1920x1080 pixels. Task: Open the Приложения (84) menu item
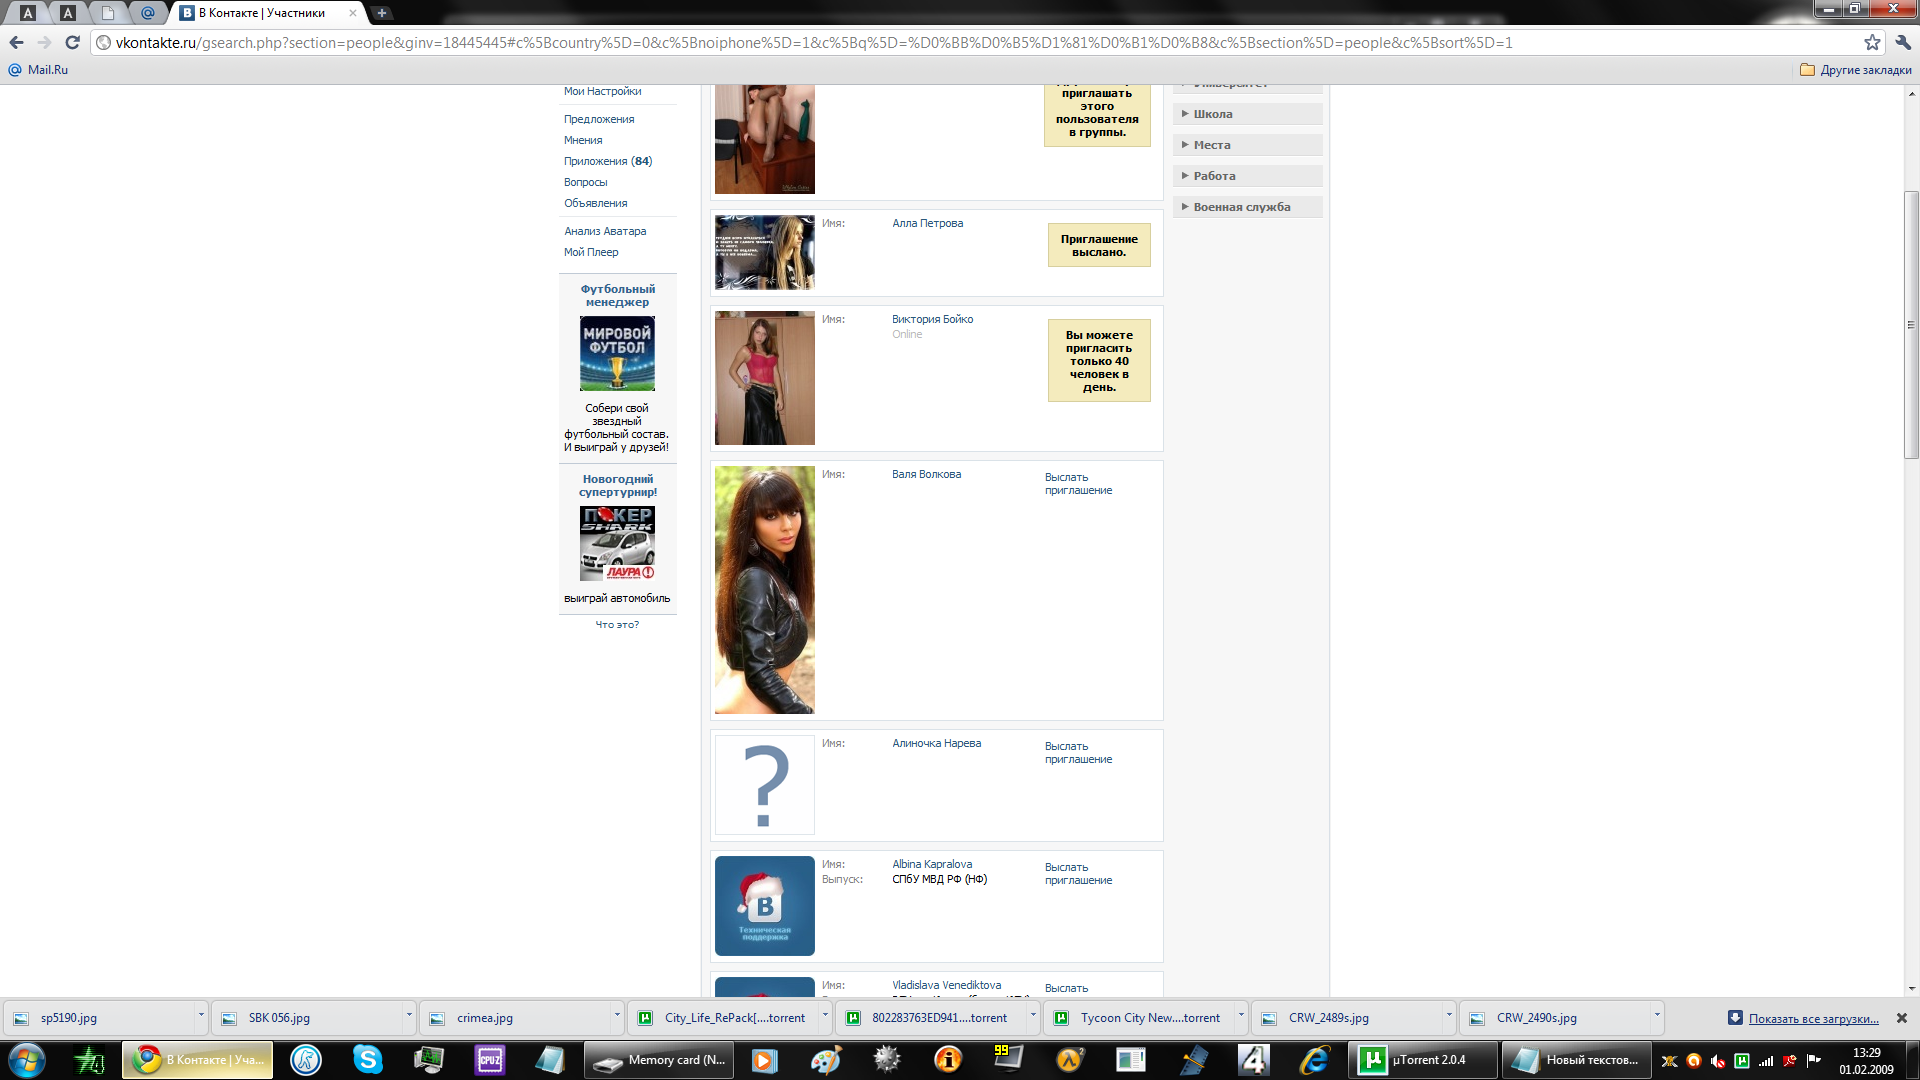pyautogui.click(x=607, y=161)
